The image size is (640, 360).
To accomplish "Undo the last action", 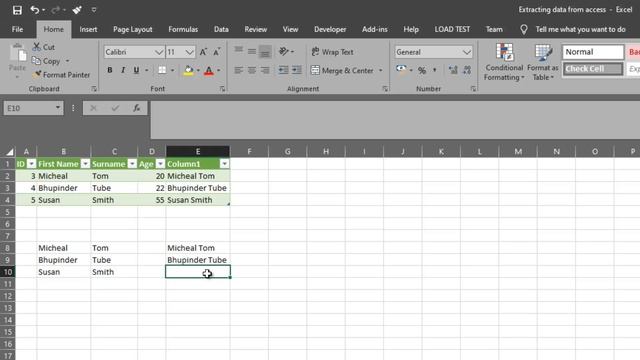I will [35, 10].
